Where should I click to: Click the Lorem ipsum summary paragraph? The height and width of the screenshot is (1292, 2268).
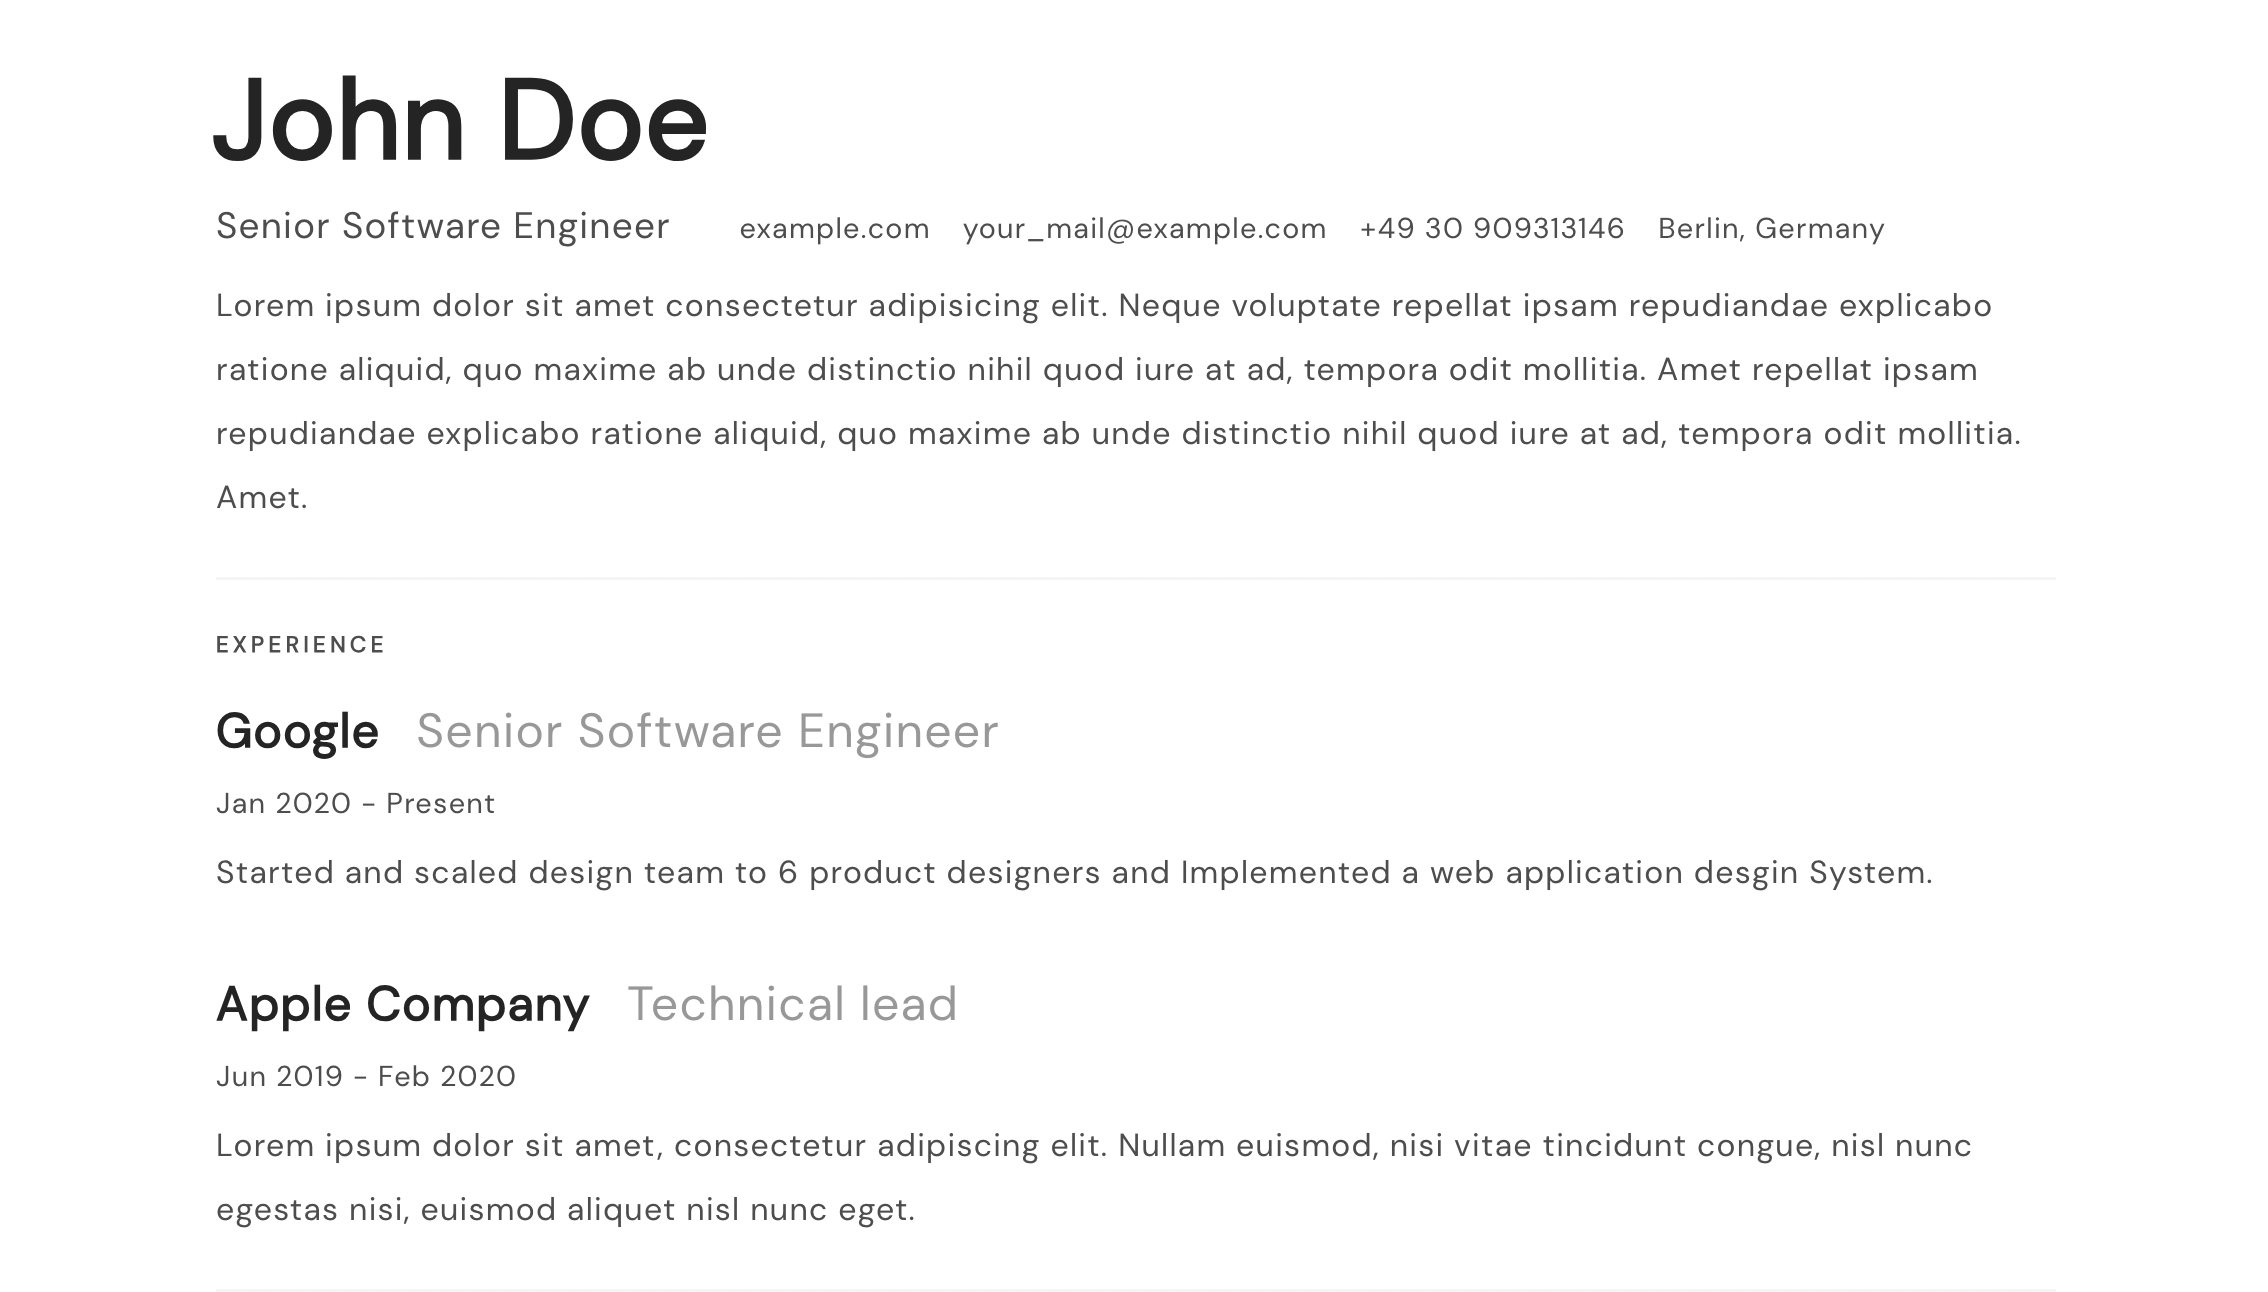click(1119, 401)
